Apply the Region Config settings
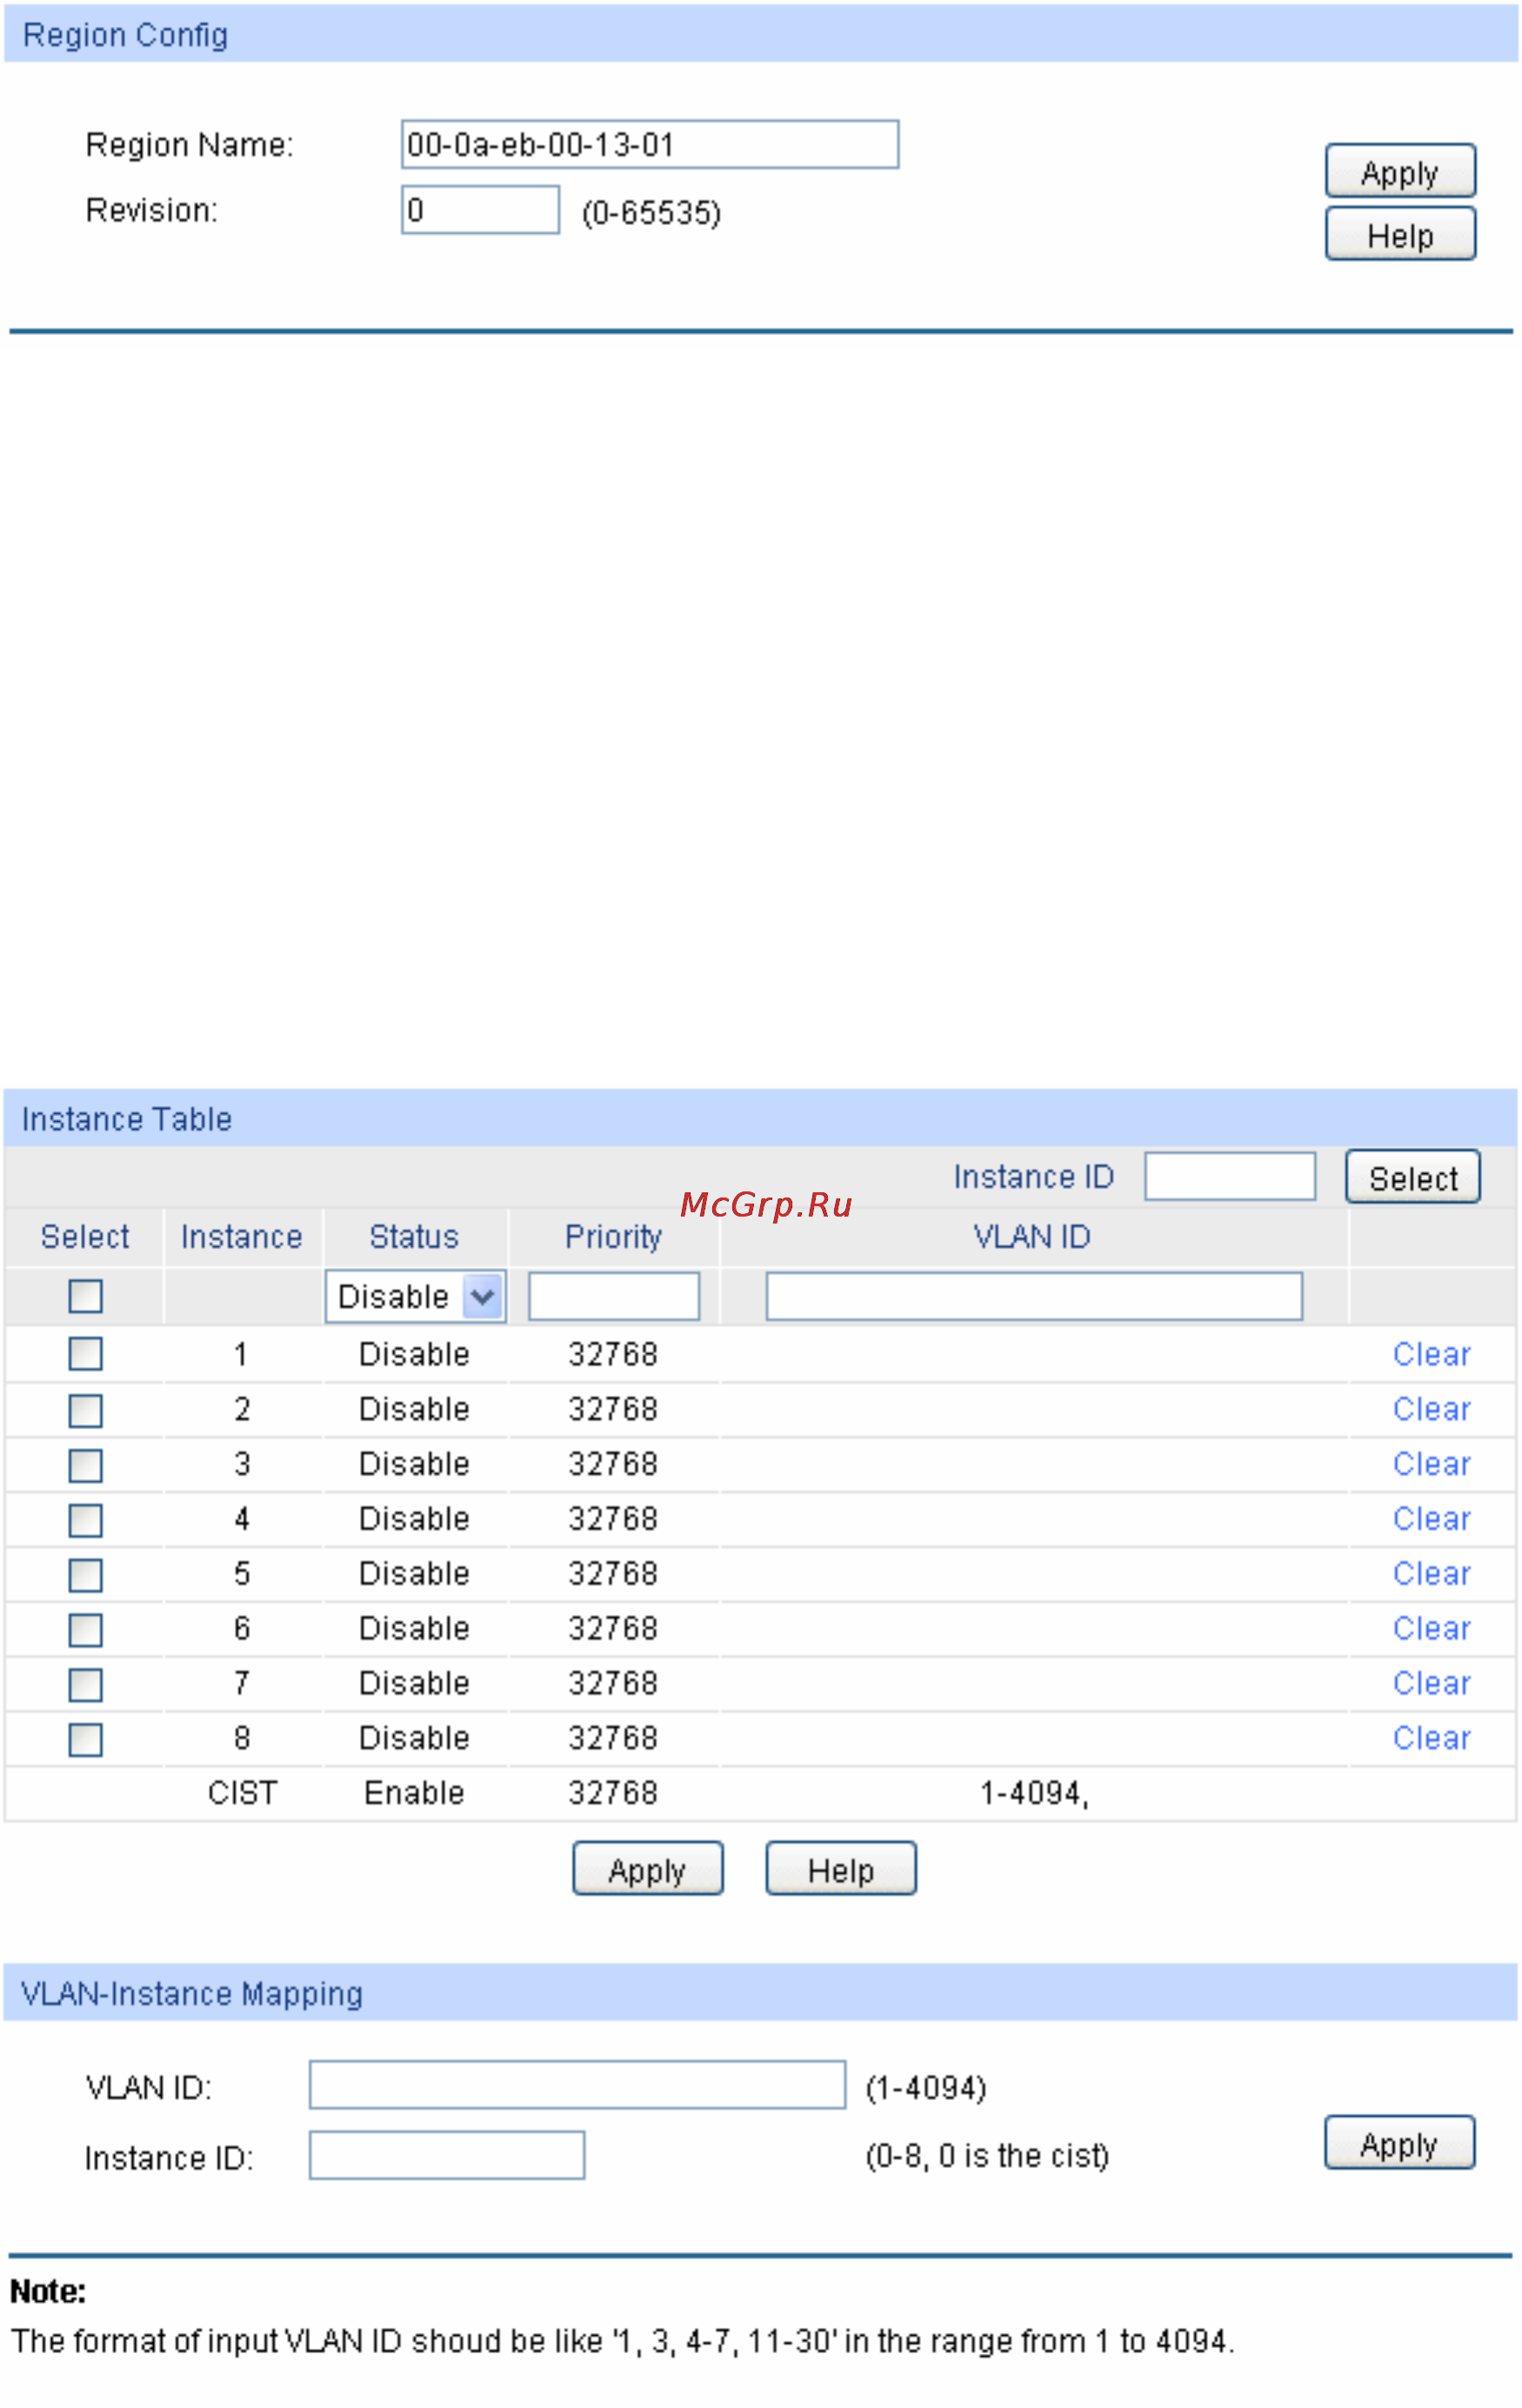 point(1400,171)
